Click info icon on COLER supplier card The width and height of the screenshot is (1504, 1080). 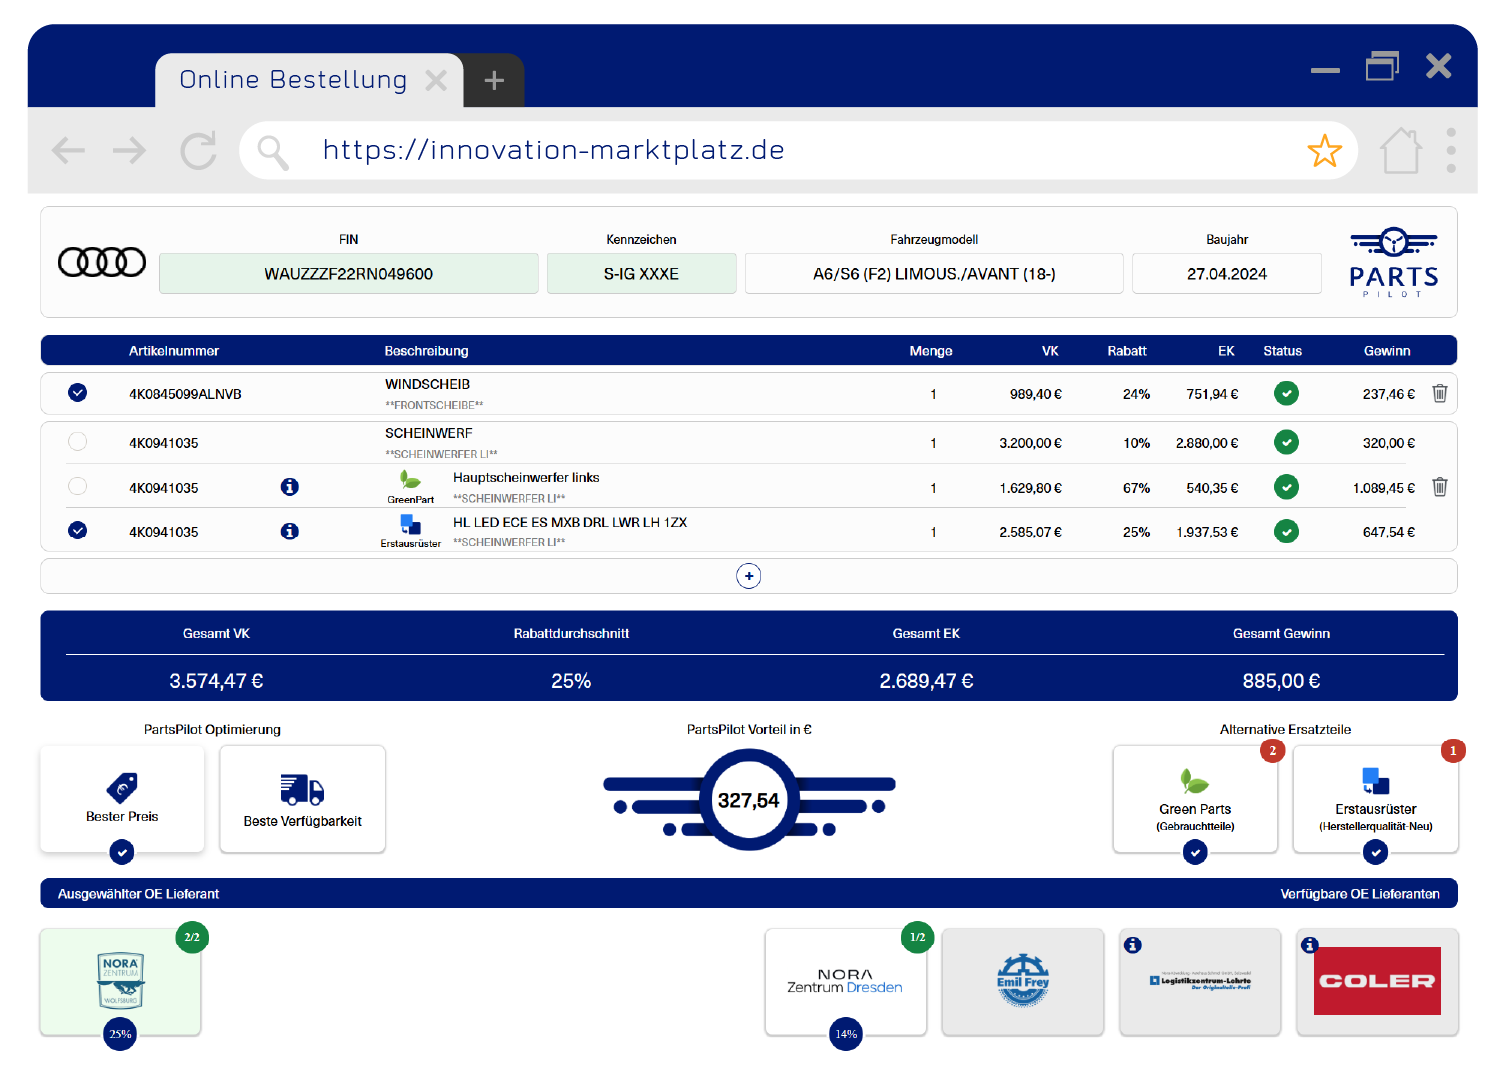1309,945
